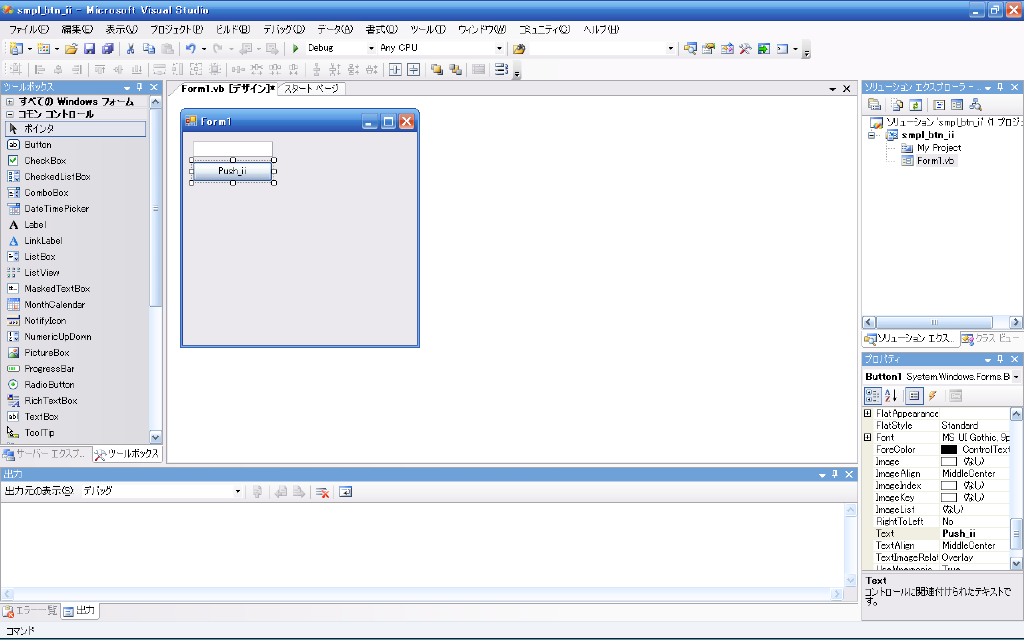1024x640 pixels.
Task: Expand FlatAppearance property group
Action: click(x=868, y=413)
